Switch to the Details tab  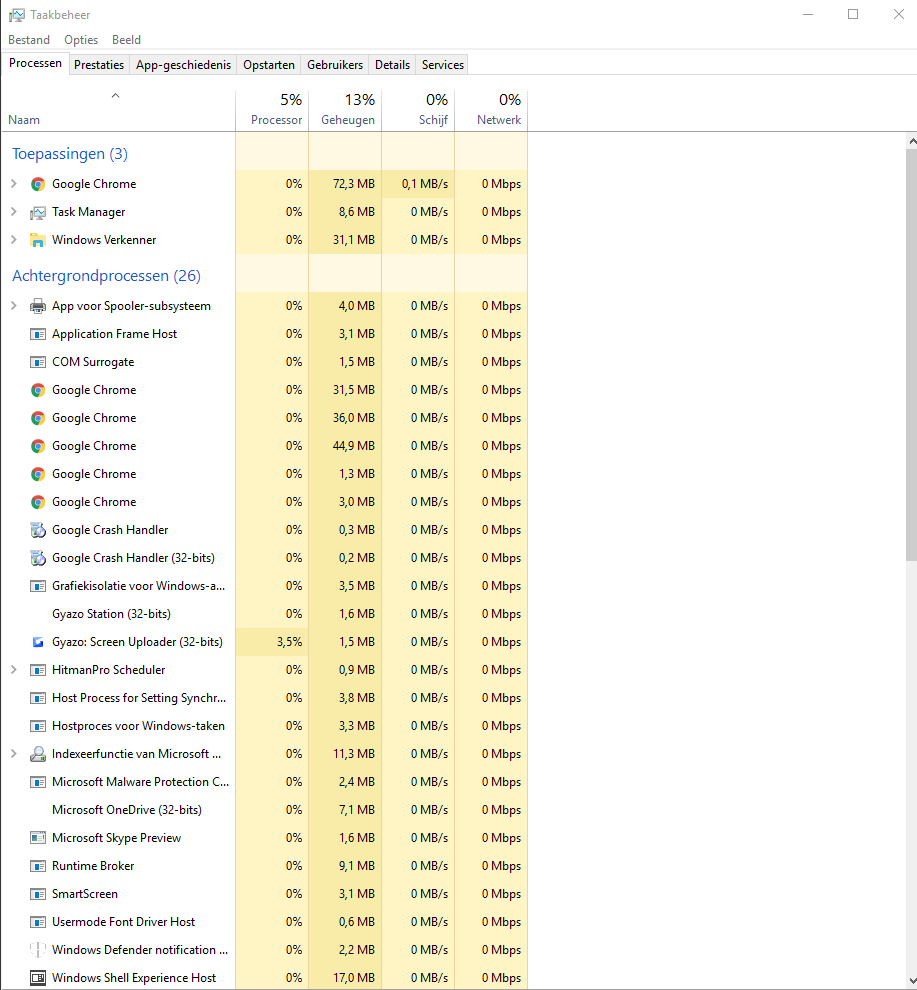392,64
